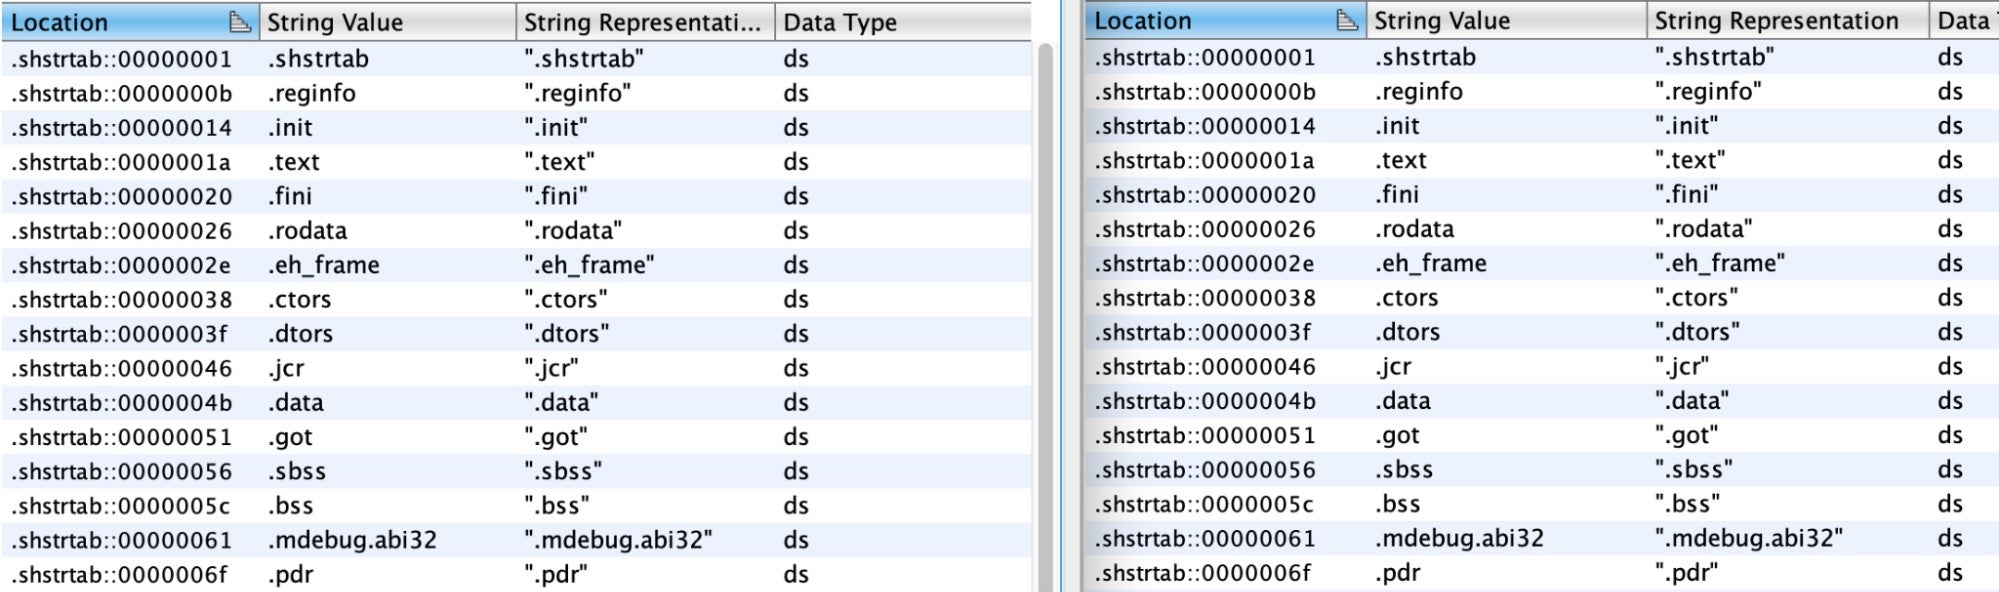The image size is (1999, 592).
Task: Select .mdebug.abi32 string in left table
Action: [352, 541]
